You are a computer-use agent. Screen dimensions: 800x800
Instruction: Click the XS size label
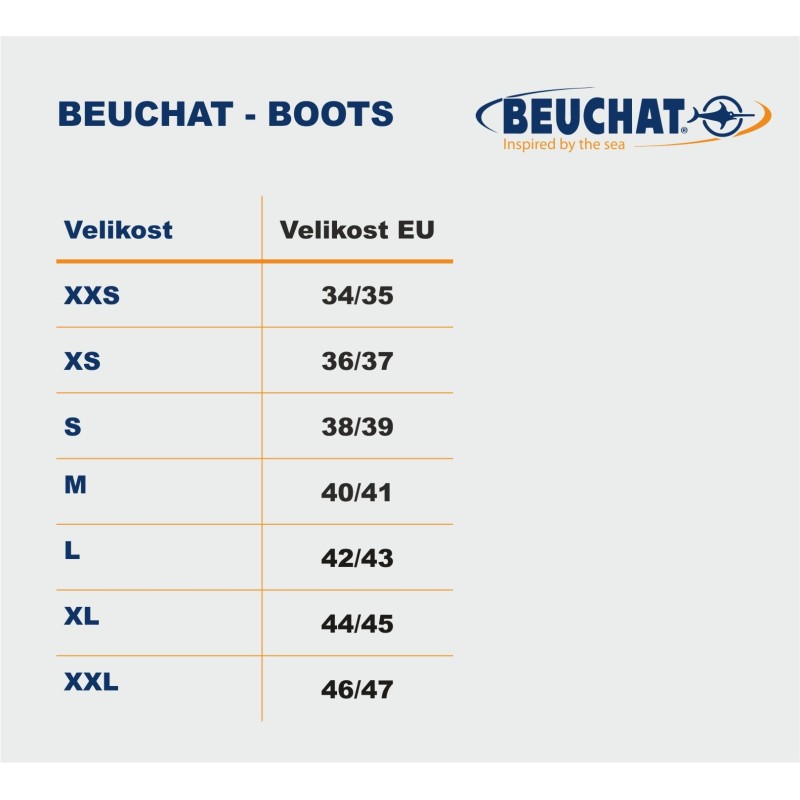(82, 361)
